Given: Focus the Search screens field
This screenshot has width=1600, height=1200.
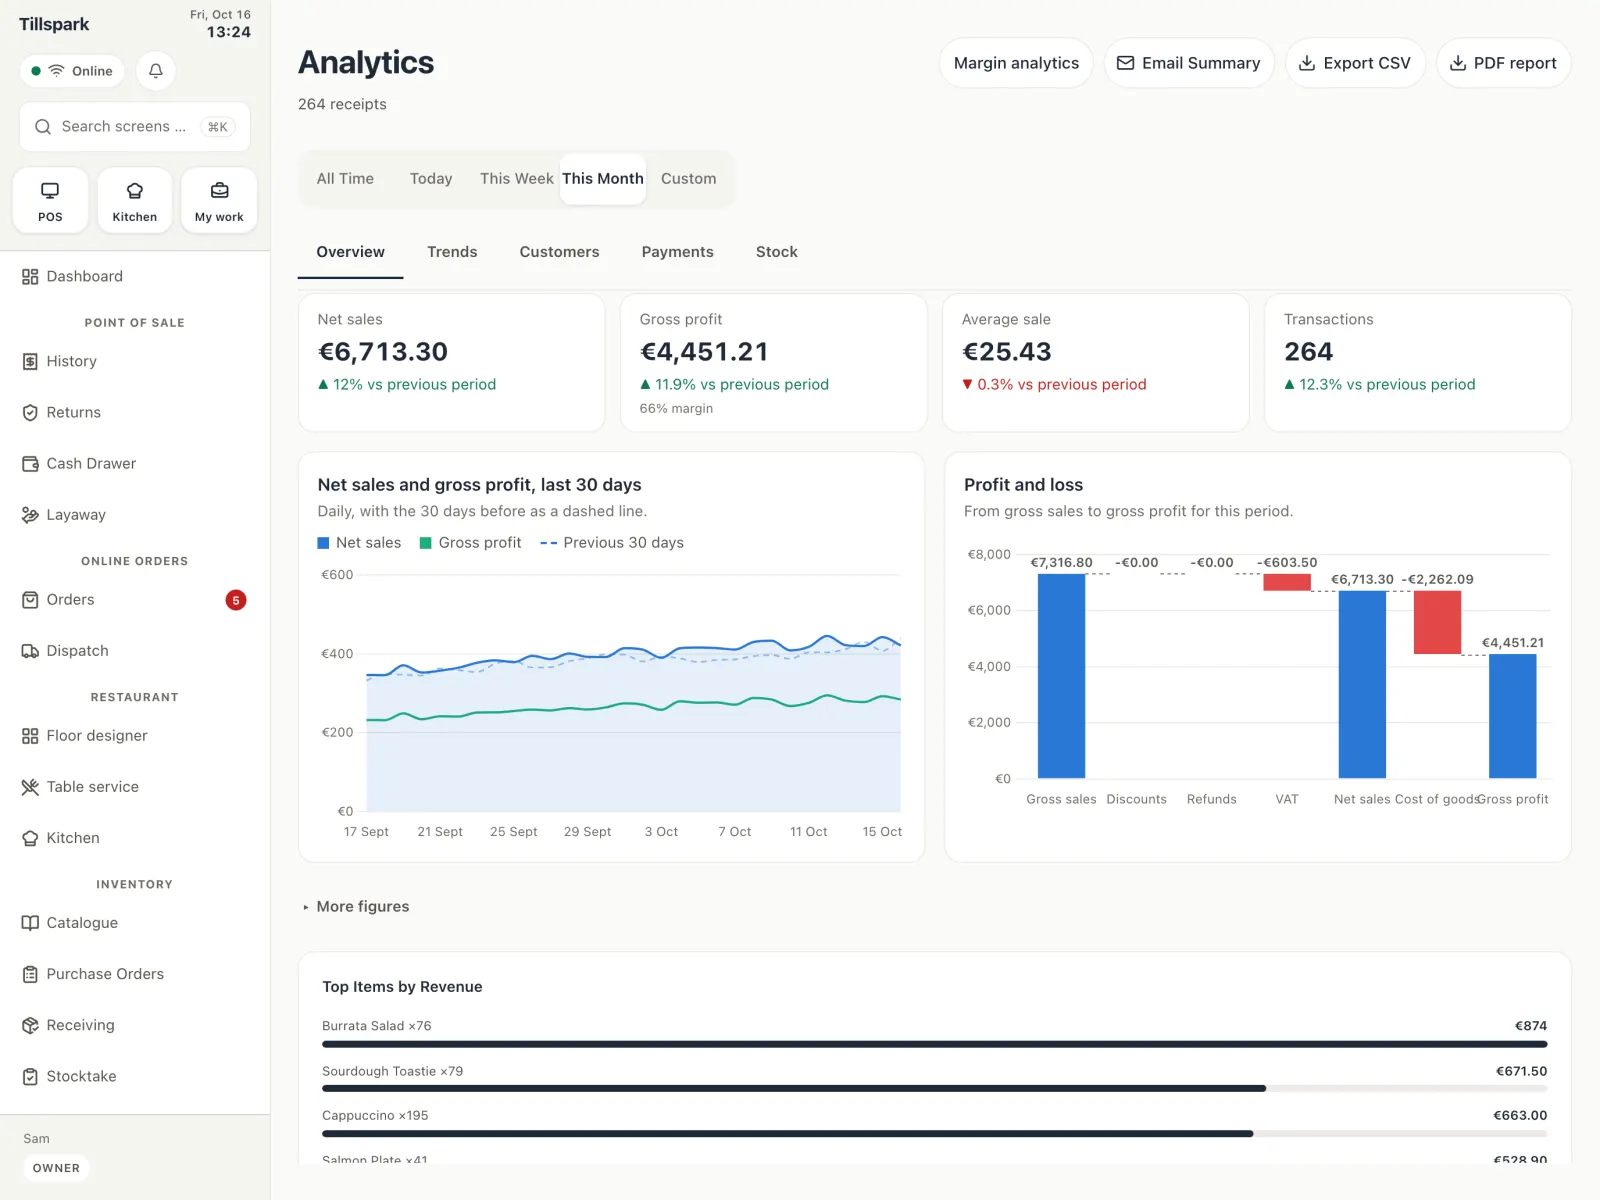Looking at the screenshot, I should 135,127.
